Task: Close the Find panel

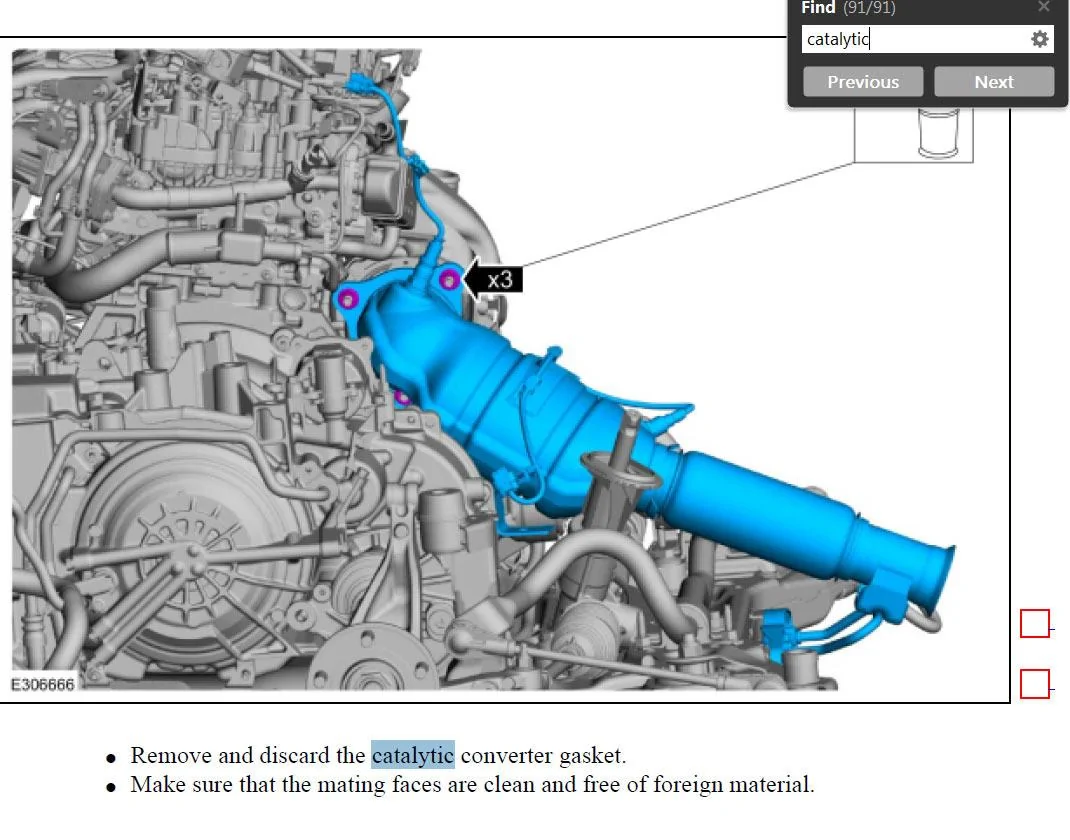Action: click(1043, 7)
